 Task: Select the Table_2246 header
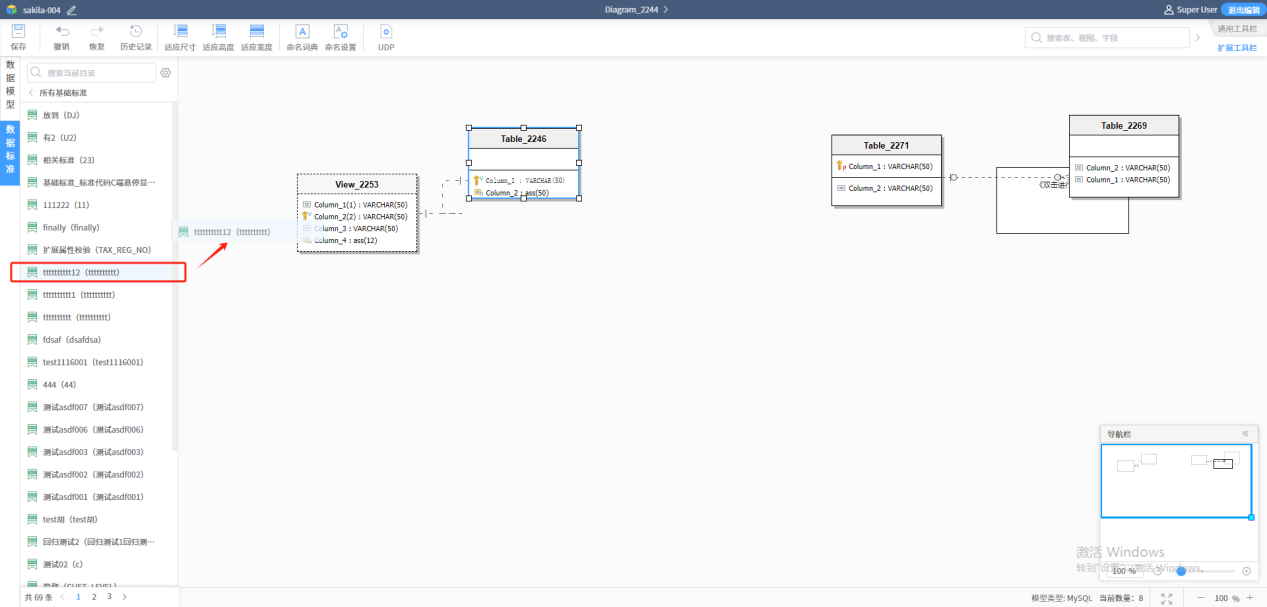pos(524,139)
